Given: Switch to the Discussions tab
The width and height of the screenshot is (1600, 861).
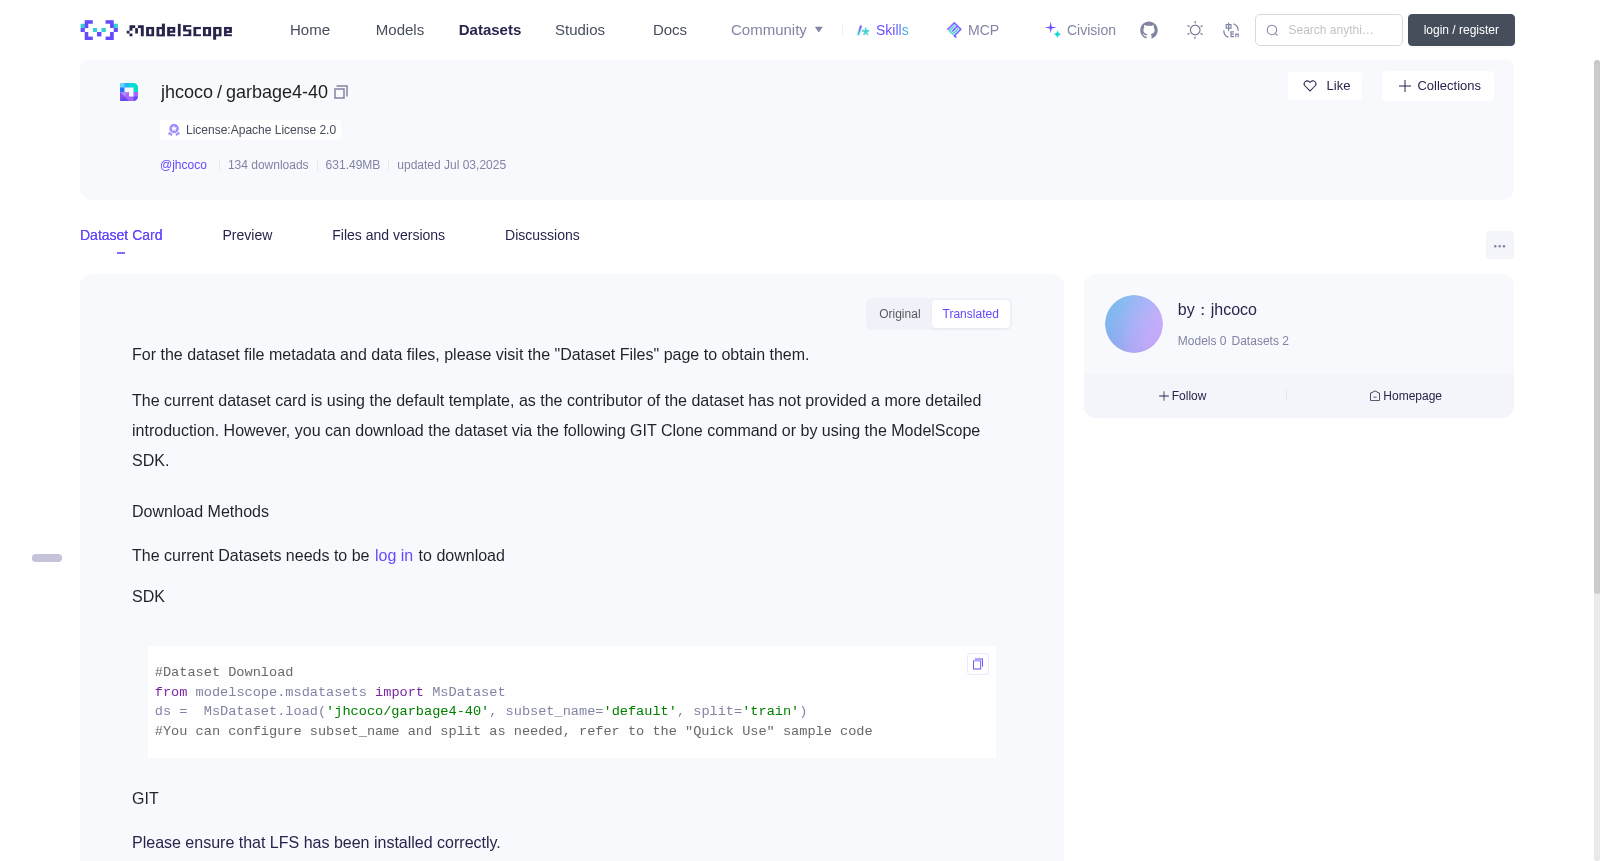Looking at the screenshot, I should click(x=542, y=235).
